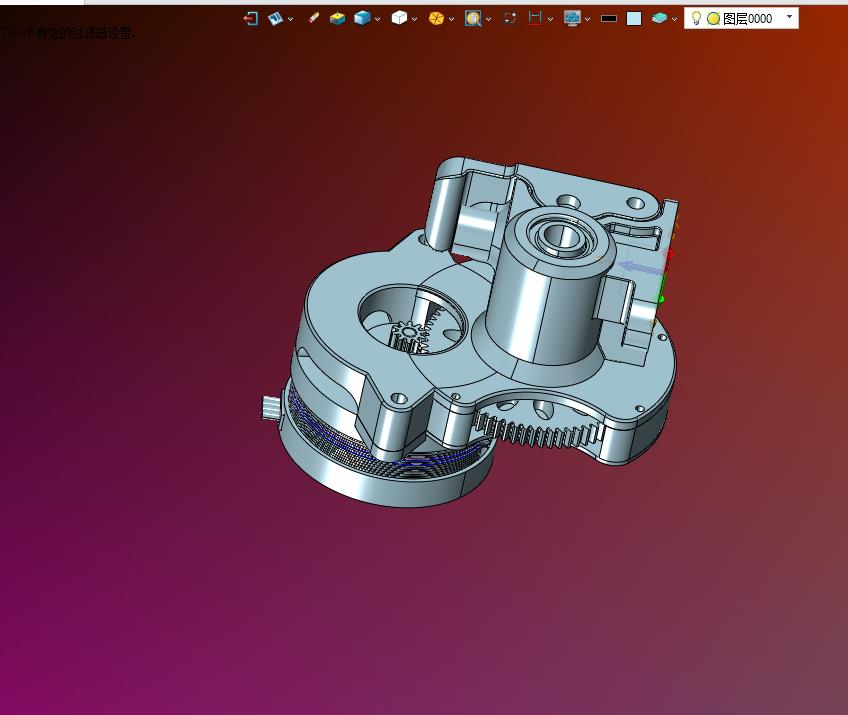The width and height of the screenshot is (848, 715).
Task: Click the black color swatch rectangle
Action: click(x=609, y=19)
